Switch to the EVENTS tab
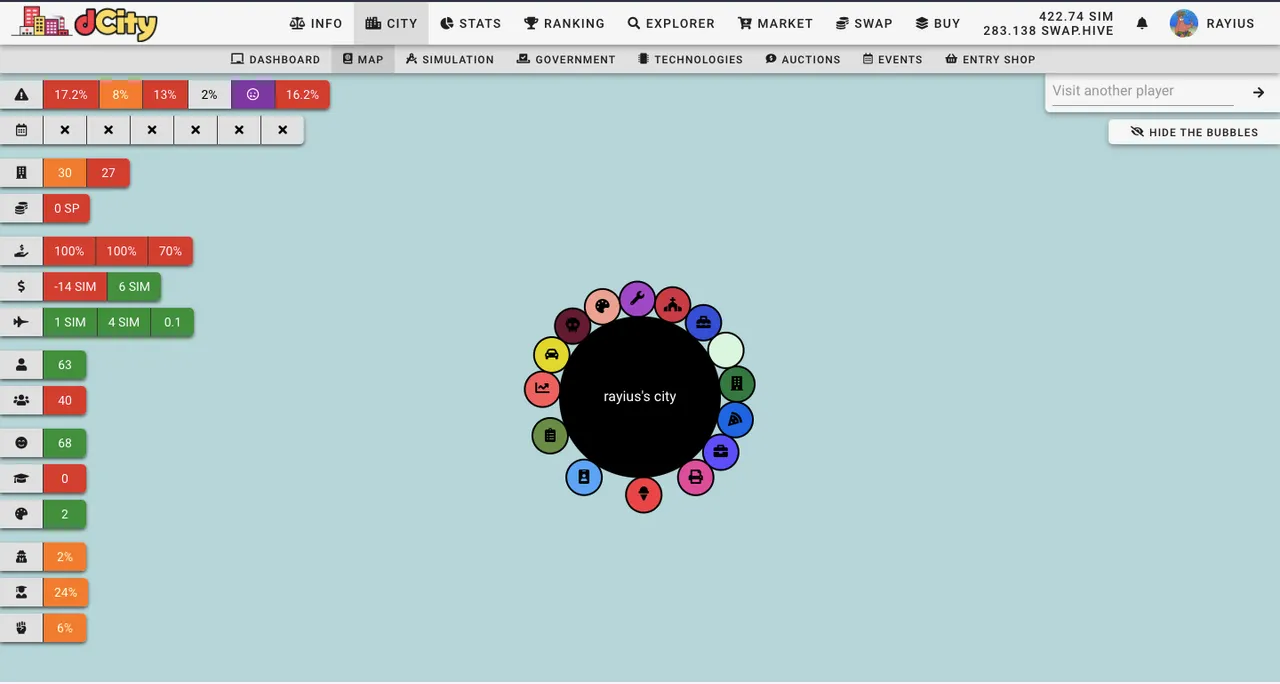 [893, 59]
